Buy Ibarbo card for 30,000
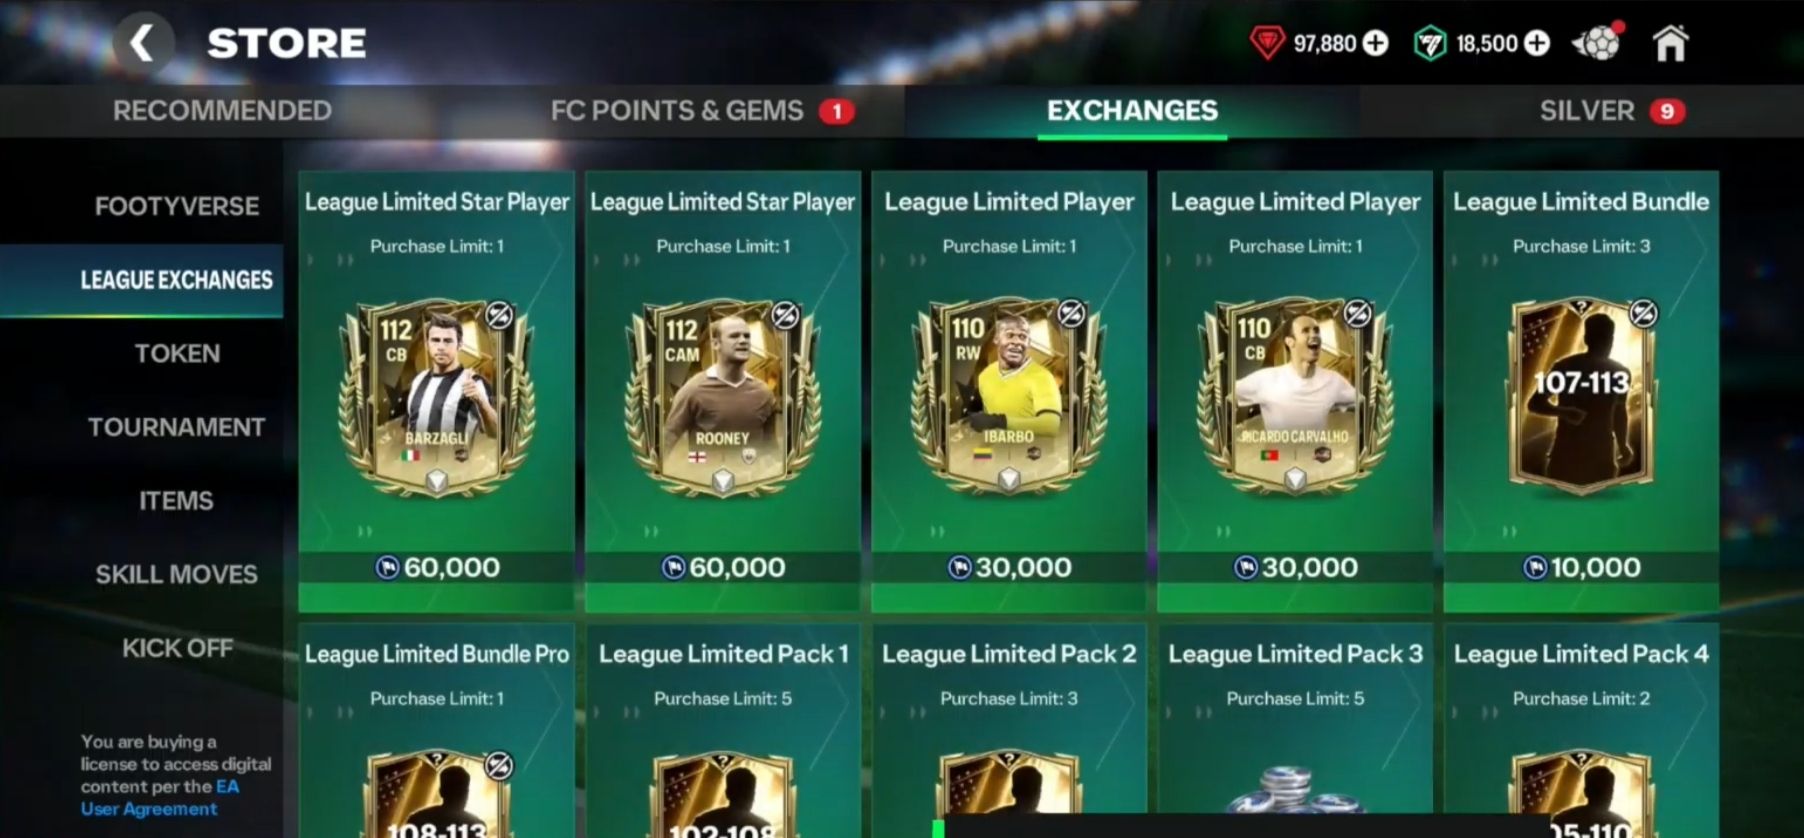The width and height of the screenshot is (1804, 838). click(1009, 568)
